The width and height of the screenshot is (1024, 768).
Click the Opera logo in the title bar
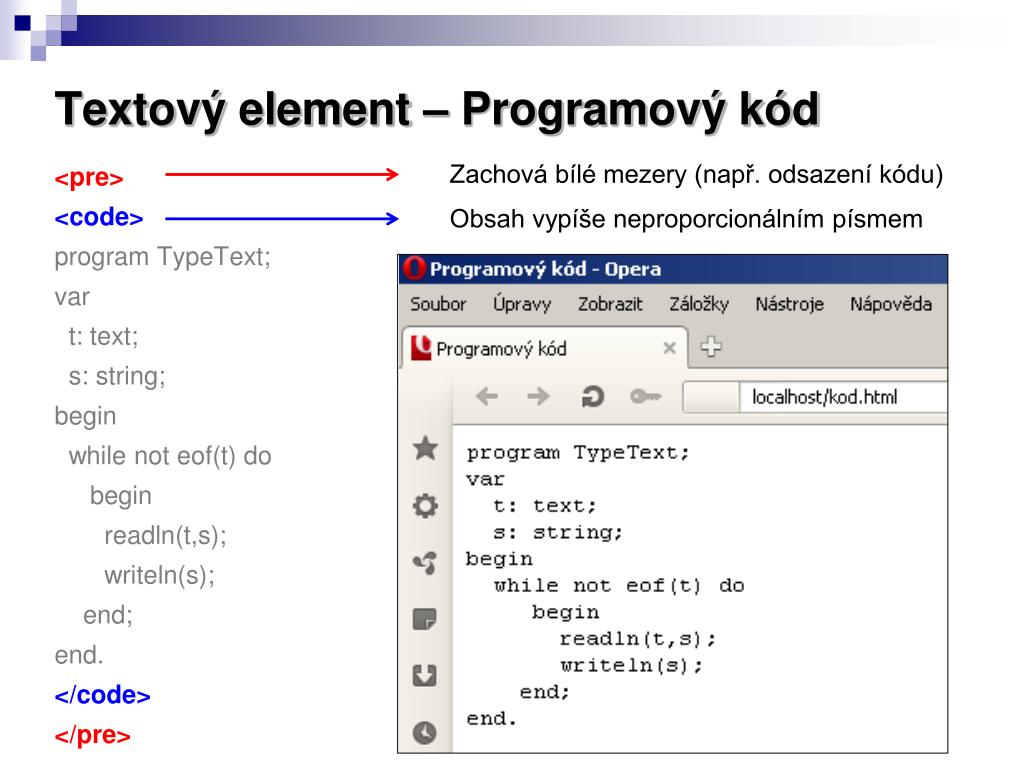[x=414, y=268]
